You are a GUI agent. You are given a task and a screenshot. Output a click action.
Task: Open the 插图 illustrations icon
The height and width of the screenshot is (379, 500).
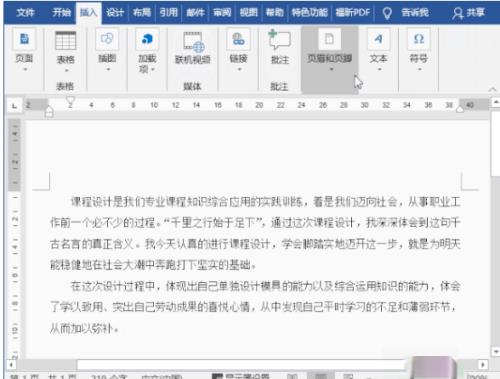pos(107,39)
